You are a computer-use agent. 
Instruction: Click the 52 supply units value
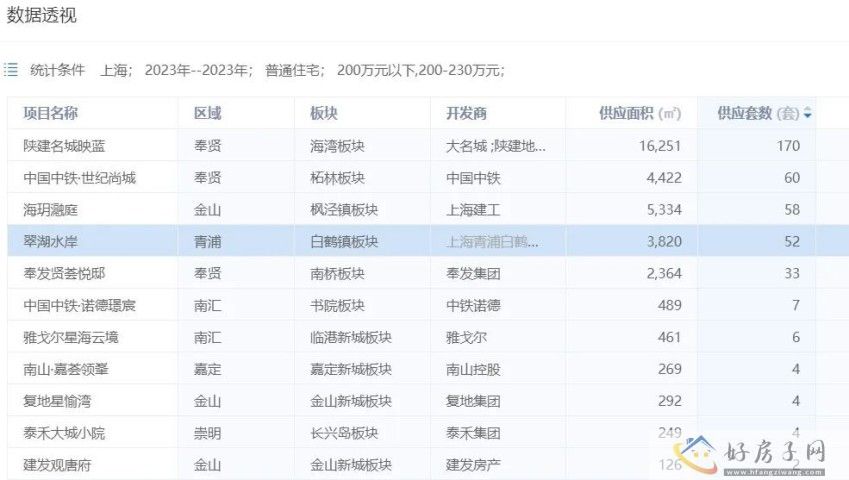point(792,241)
